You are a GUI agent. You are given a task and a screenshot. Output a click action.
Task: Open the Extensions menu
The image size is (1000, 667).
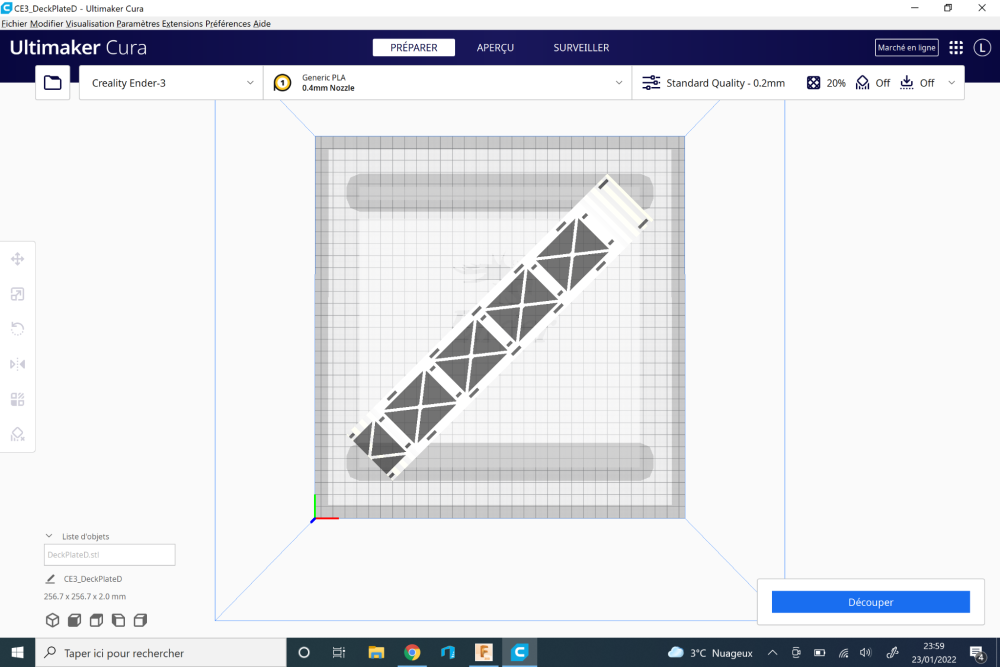point(182,24)
